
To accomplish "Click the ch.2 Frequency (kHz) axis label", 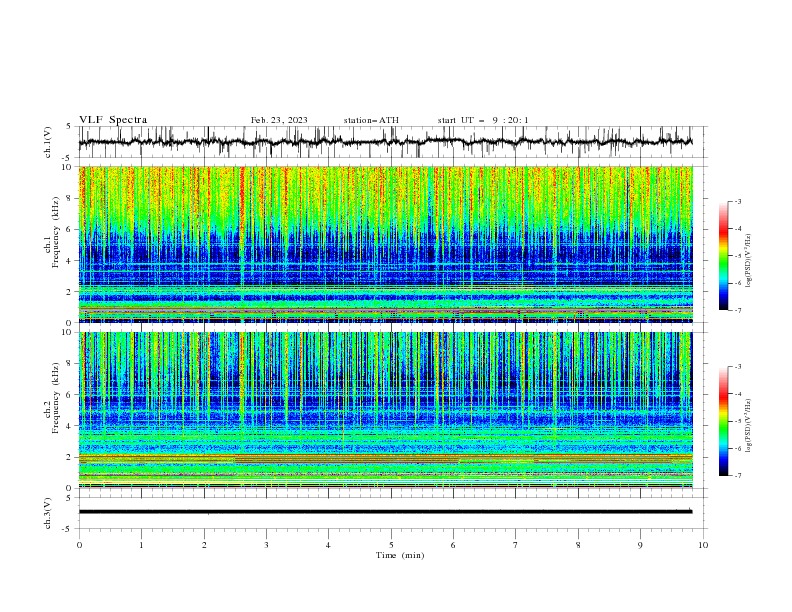I will point(52,398).
